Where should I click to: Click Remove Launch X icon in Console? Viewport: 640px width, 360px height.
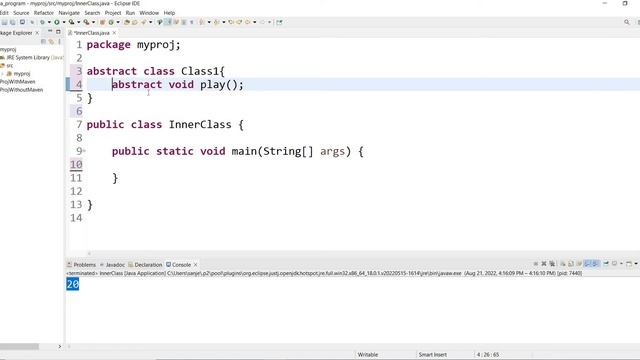[544, 264]
